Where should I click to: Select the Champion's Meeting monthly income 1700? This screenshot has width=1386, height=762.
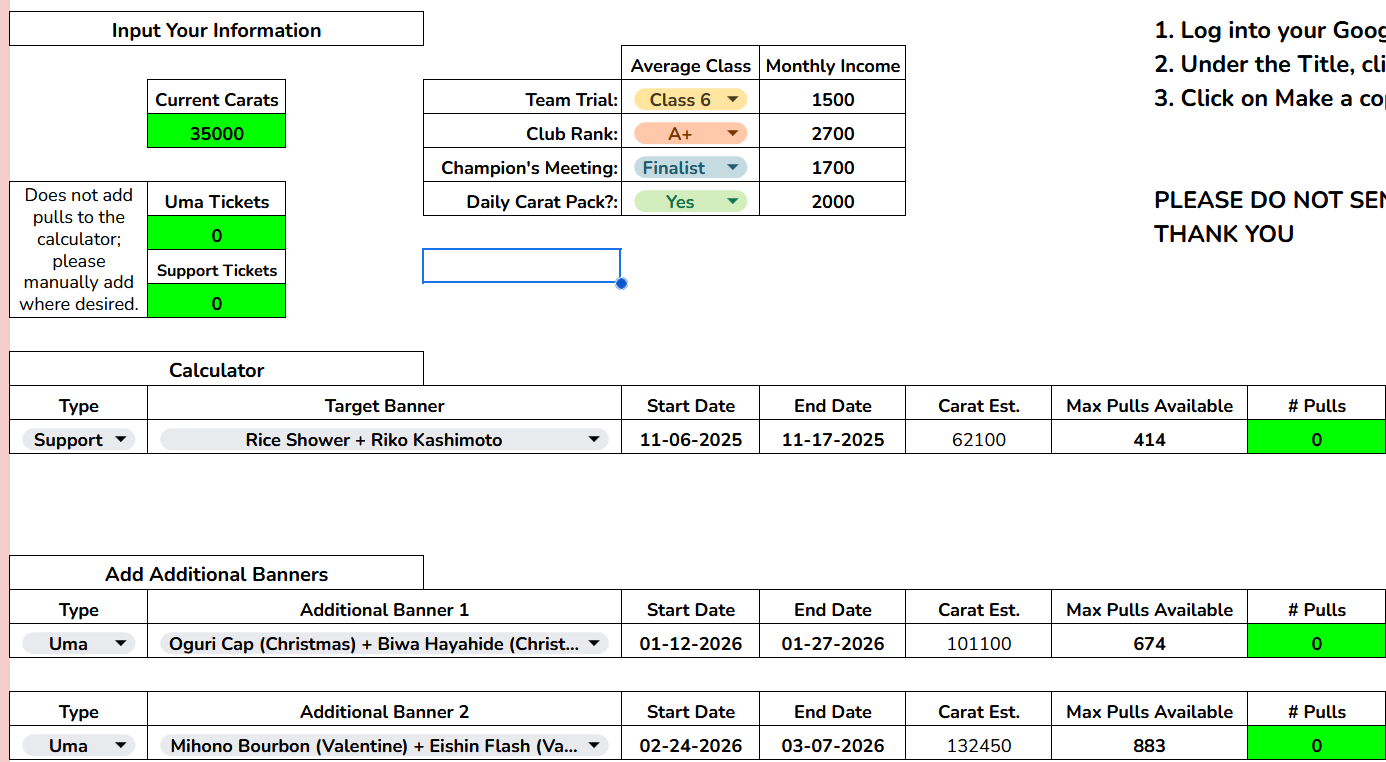[x=833, y=165]
